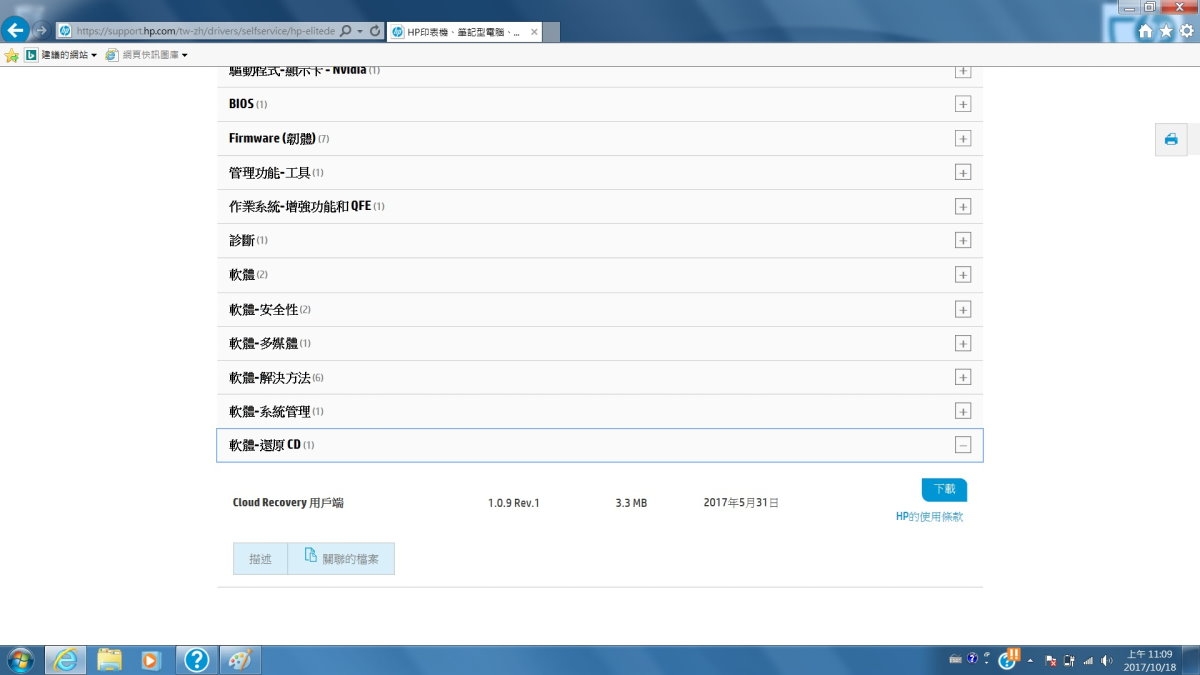Expand the 作業系統-增強功能和 QFE section
The image size is (1200, 675).
963,206
